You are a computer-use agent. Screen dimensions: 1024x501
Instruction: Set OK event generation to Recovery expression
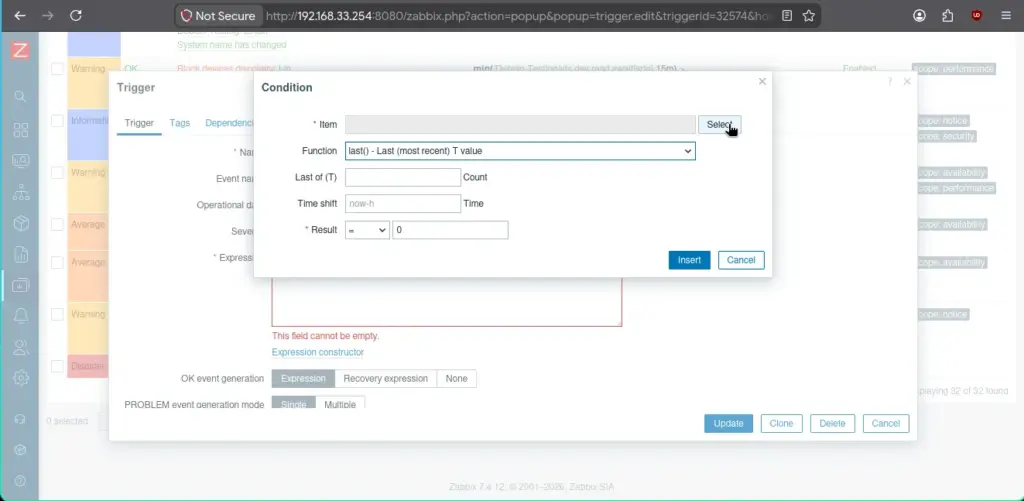pos(385,378)
